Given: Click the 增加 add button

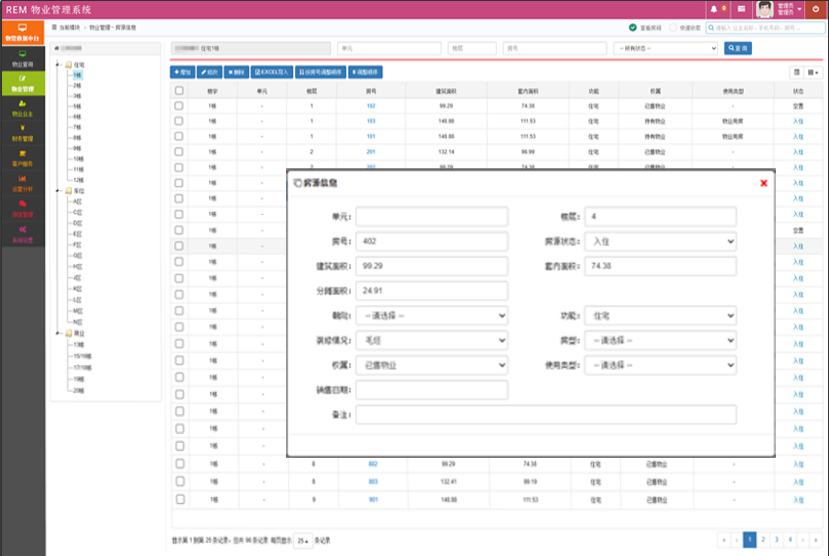Looking at the screenshot, I should click(x=182, y=72).
